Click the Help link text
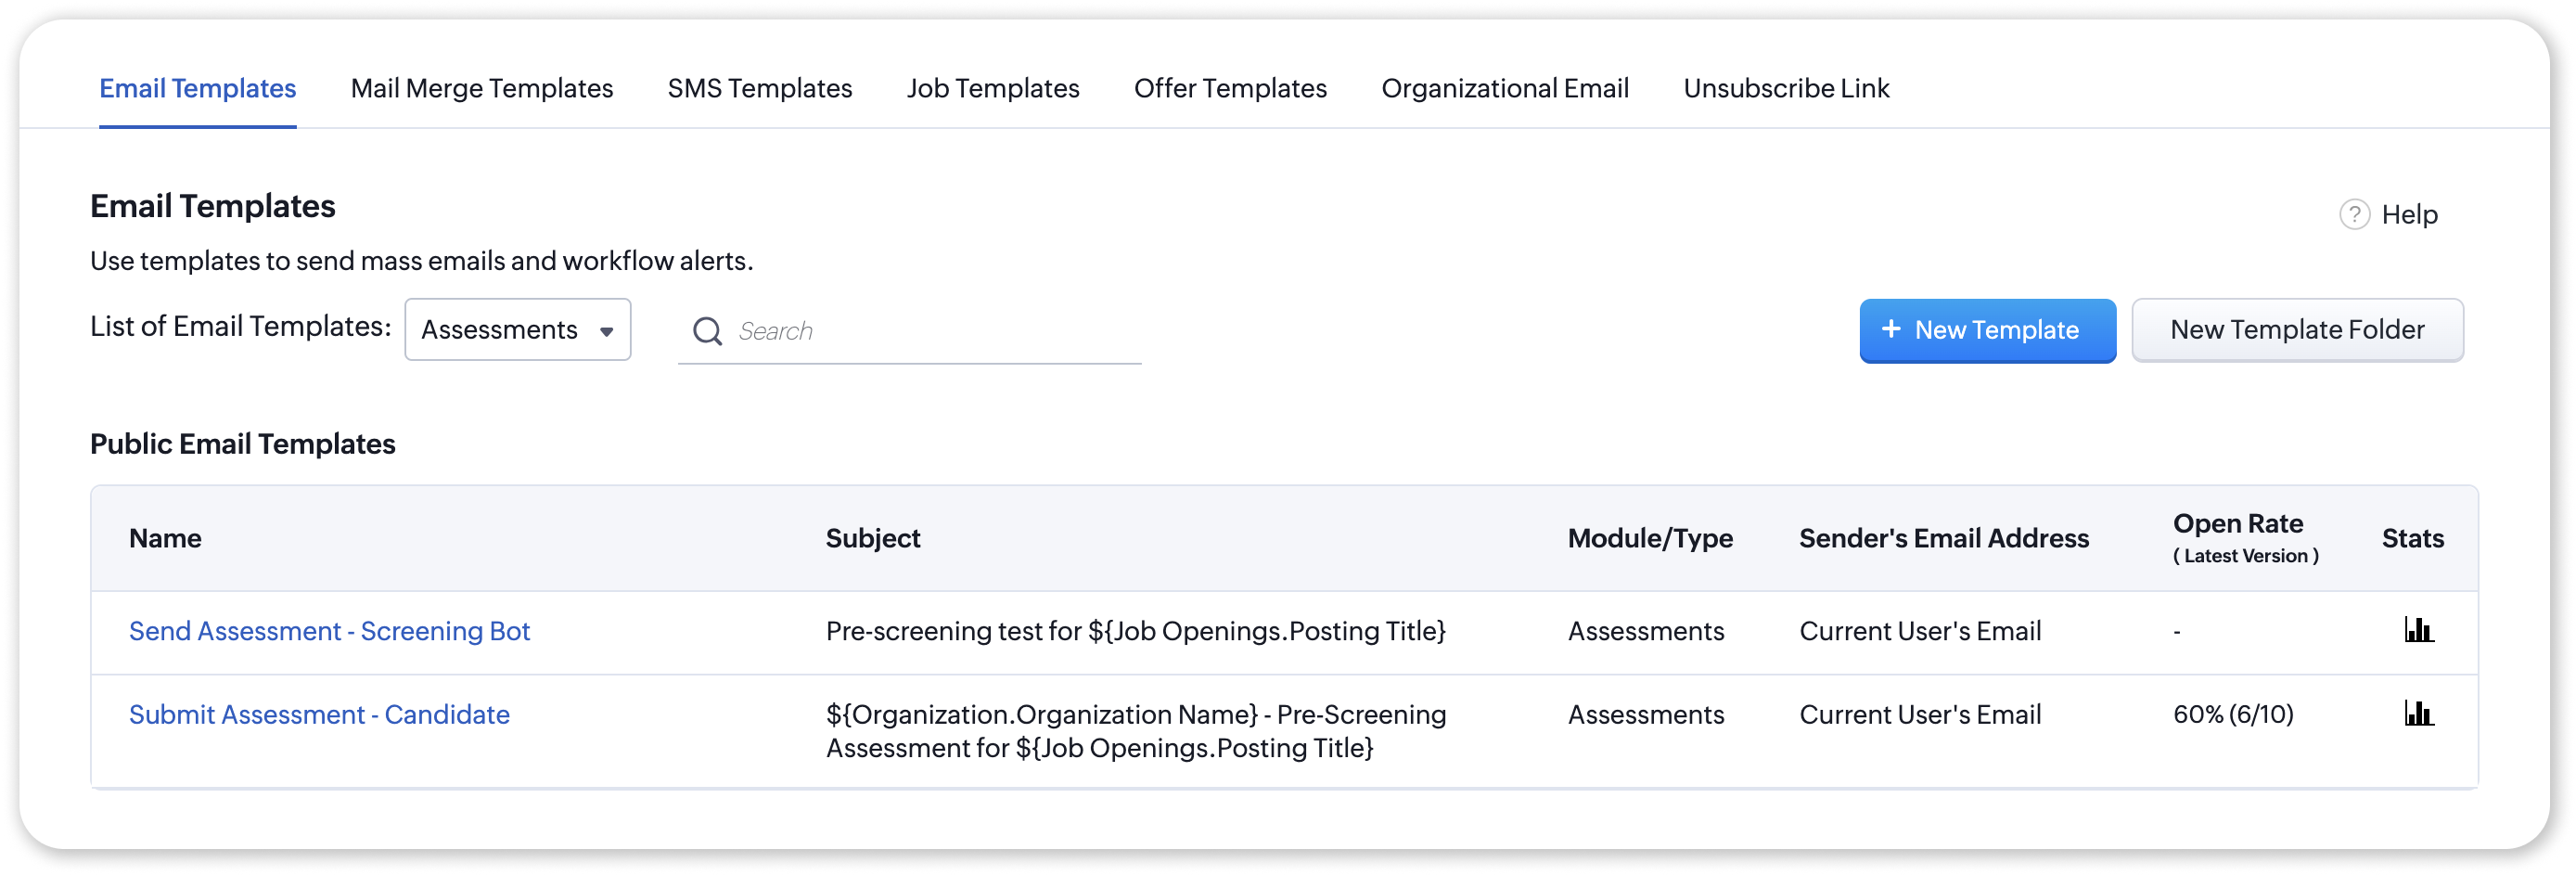Image resolution: width=2576 pixels, height=875 pixels. point(2409,215)
